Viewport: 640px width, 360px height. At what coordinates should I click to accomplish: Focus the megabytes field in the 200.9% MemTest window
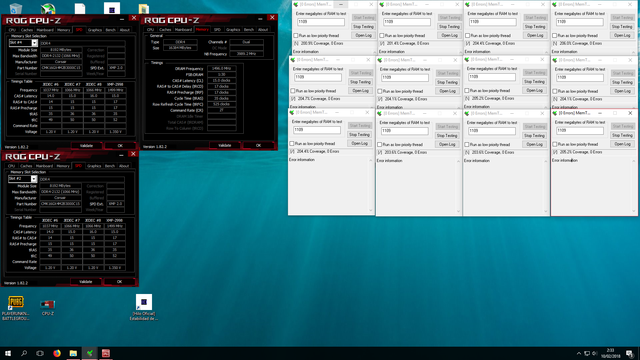coord(321,22)
